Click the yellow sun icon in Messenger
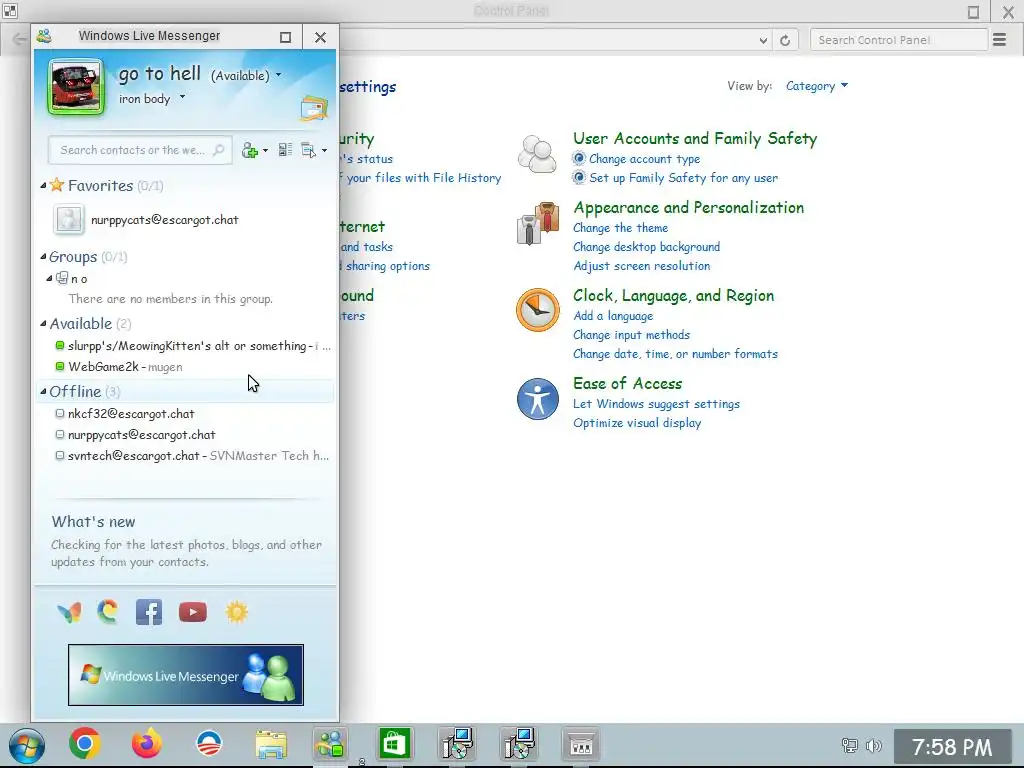Screen dimensions: 1024x768 pos(236,612)
